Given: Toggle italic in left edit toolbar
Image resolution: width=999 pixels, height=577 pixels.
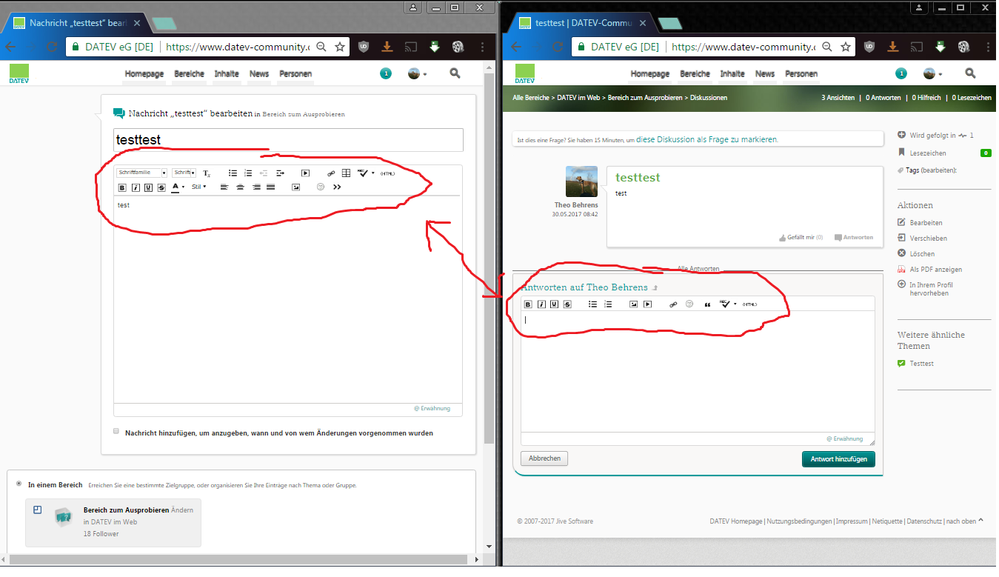Looking at the screenshot, I should pyautogui.click(x=135, y=187).
